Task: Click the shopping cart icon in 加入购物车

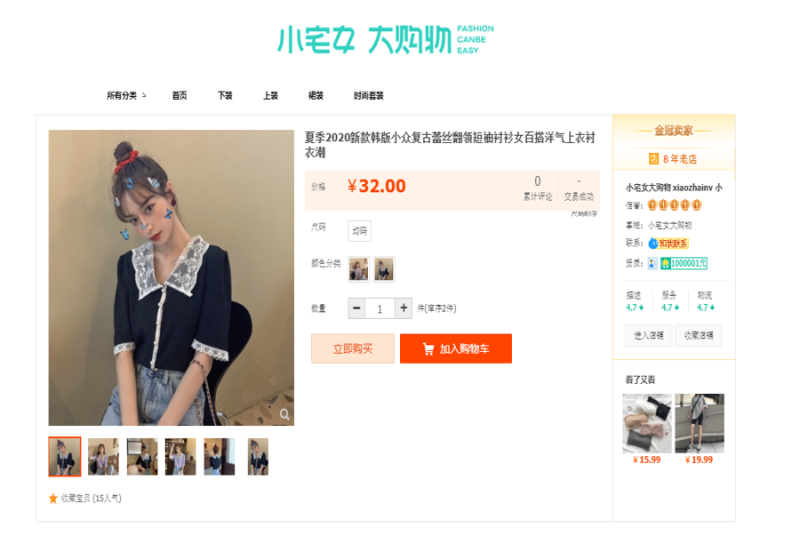Action: (x=429, y=349)
